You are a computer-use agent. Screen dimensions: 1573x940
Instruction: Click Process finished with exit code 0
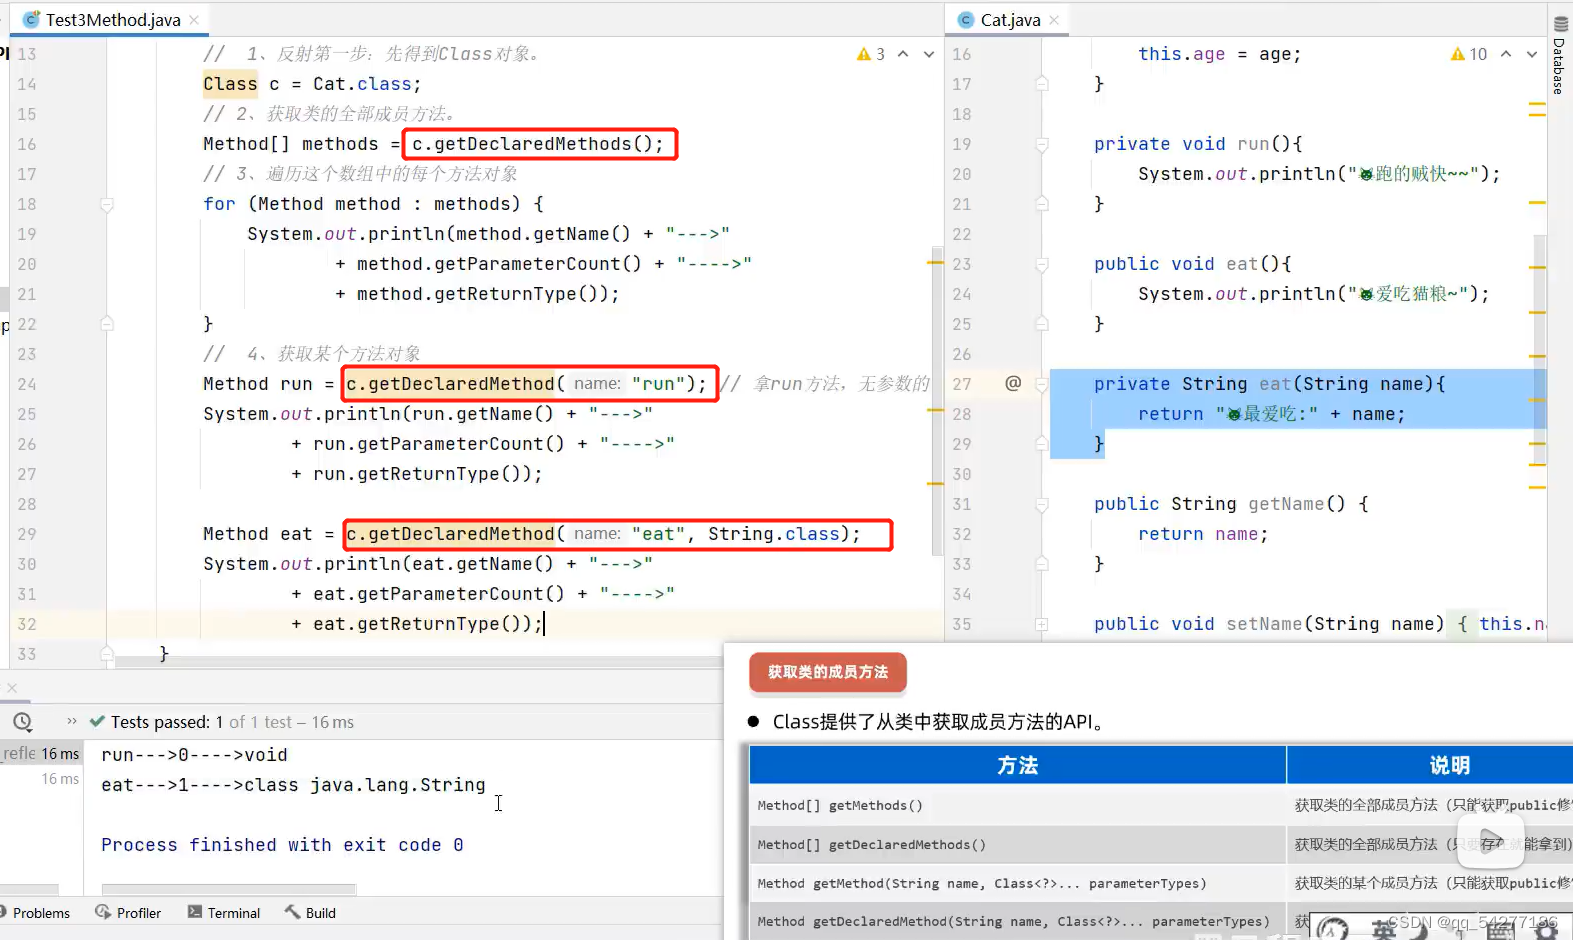point(282,845)
